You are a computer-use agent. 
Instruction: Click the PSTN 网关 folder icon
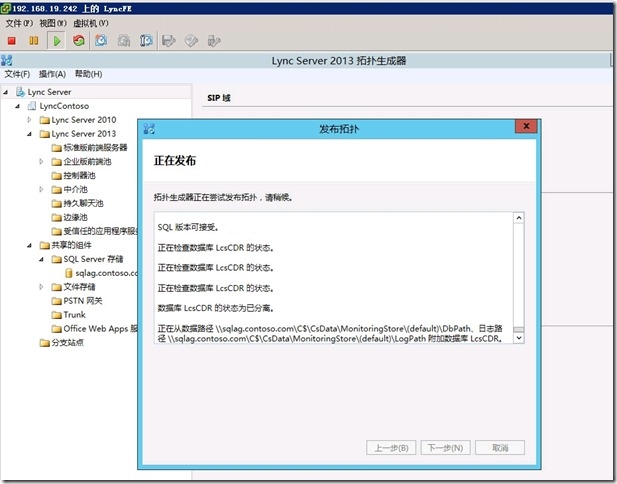57,301
